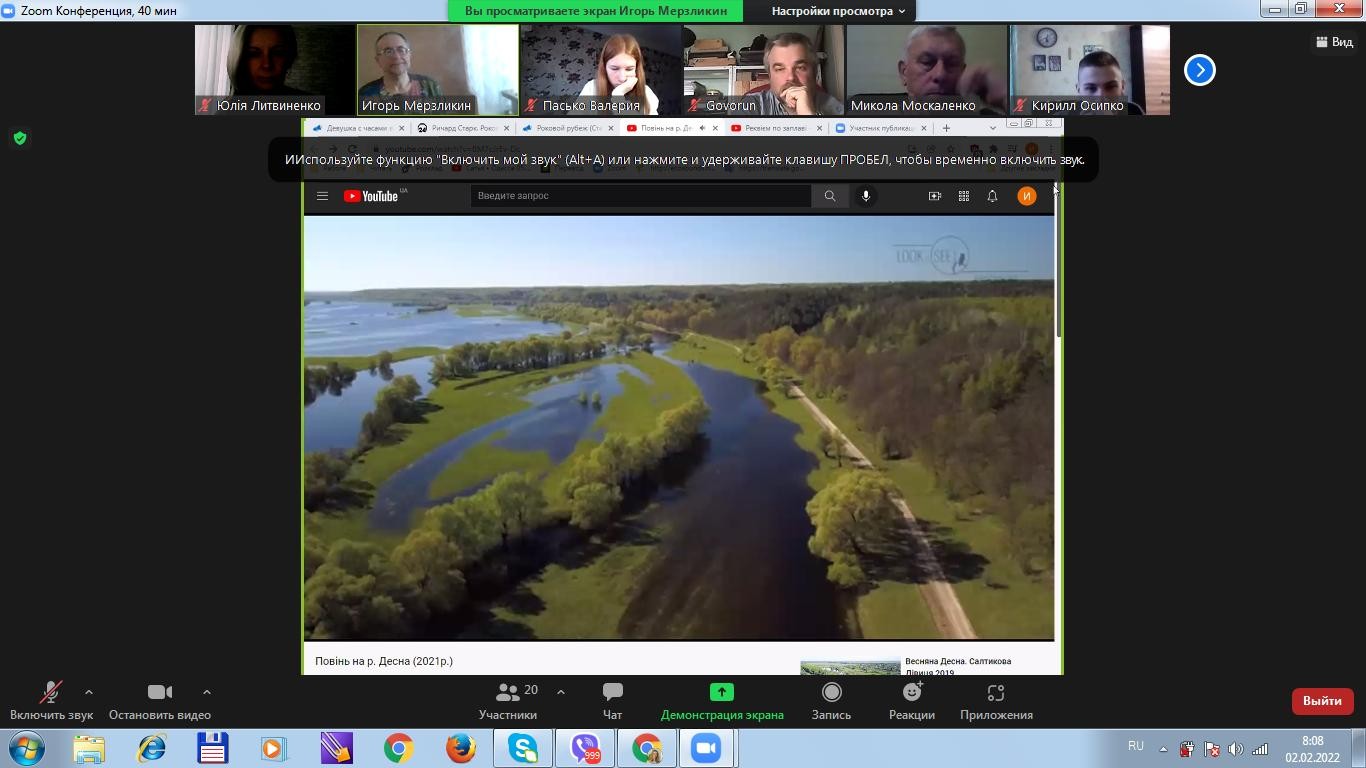Select Юлія Литвиненко video thumbnail
The width and height of the screenshot is (1366, 768).
point(275,70)
